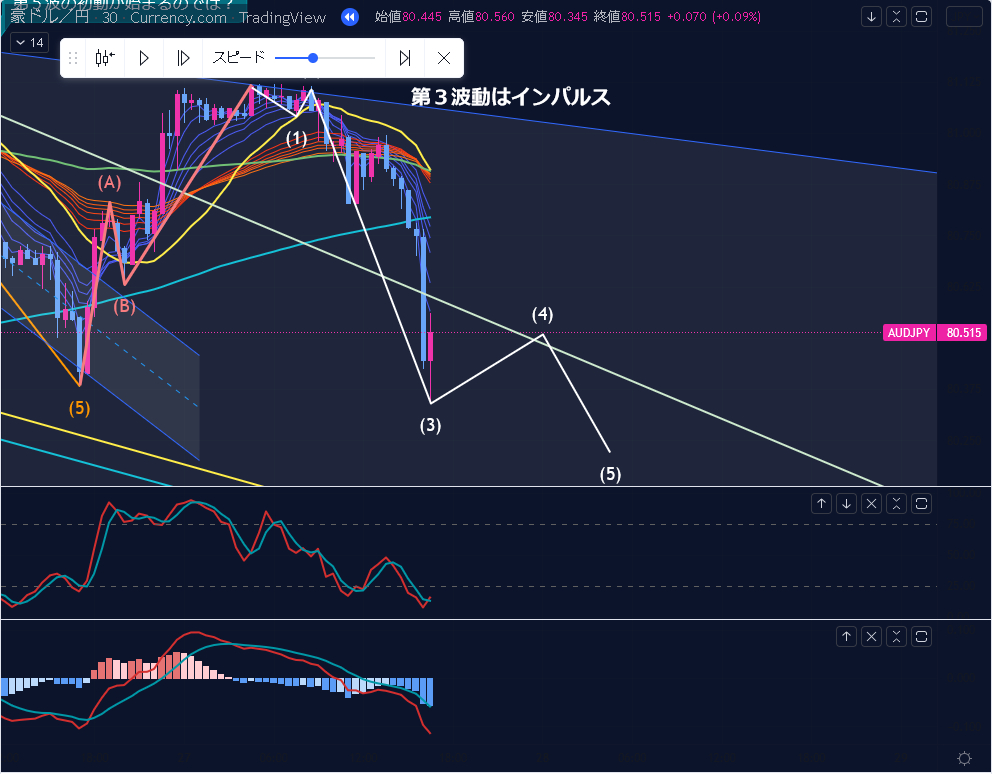Move the oscillator pane up
This screenshot has width=992, height=774.
click(822, 503)
